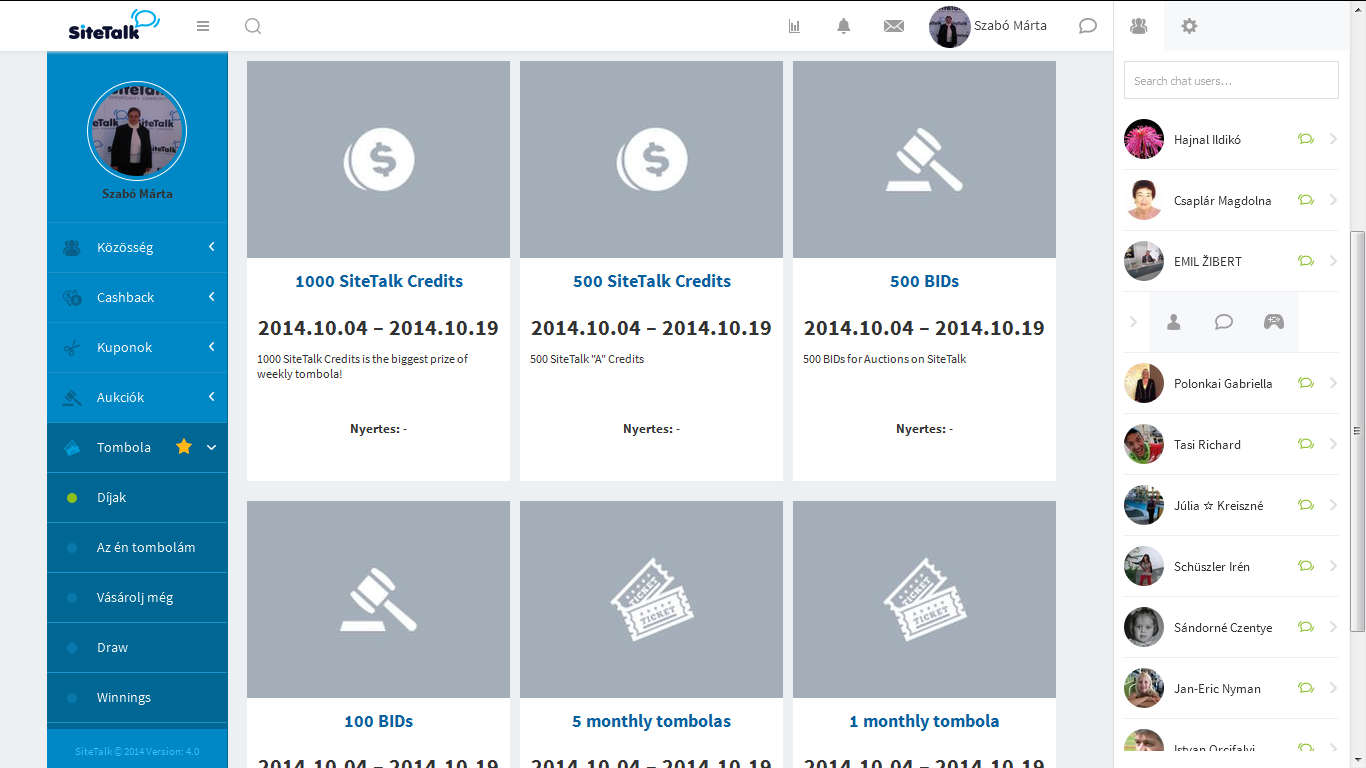
Task: Click the Cashback coins icon in sidebar
Action: coord(71,298)
